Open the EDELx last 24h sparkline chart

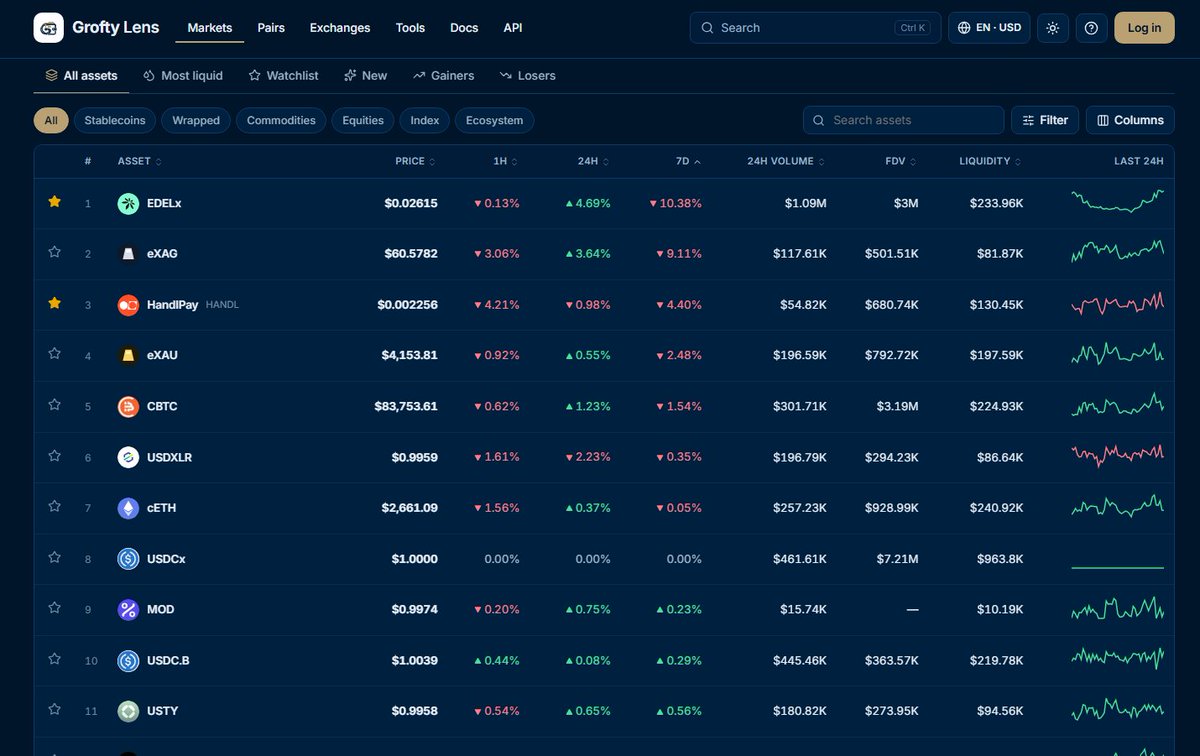coord(1117,201)
